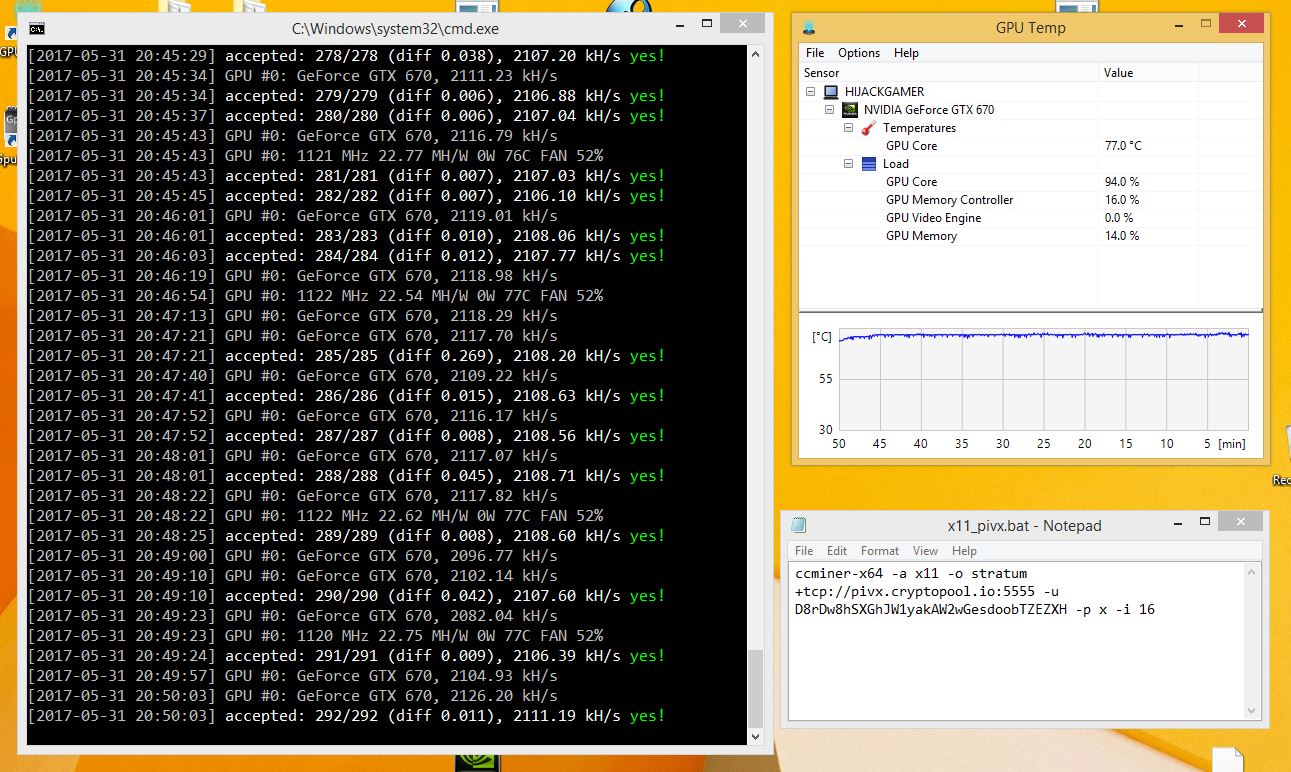The width and height of the screenshot is (1291, 772).
Task: Click the temperature graph plot area
Action: coord(1044,378)
